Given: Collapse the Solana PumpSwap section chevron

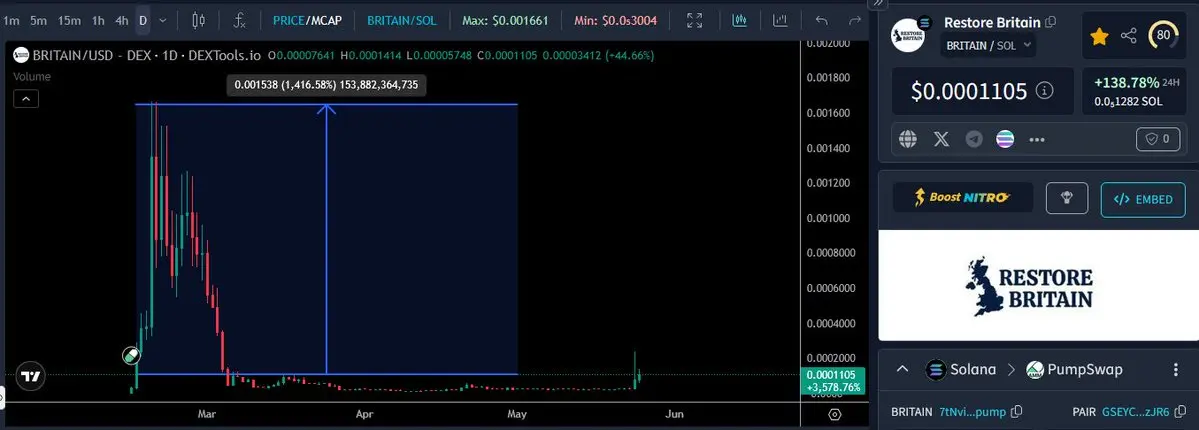Looking at the screenshot, I should (902, 370).
